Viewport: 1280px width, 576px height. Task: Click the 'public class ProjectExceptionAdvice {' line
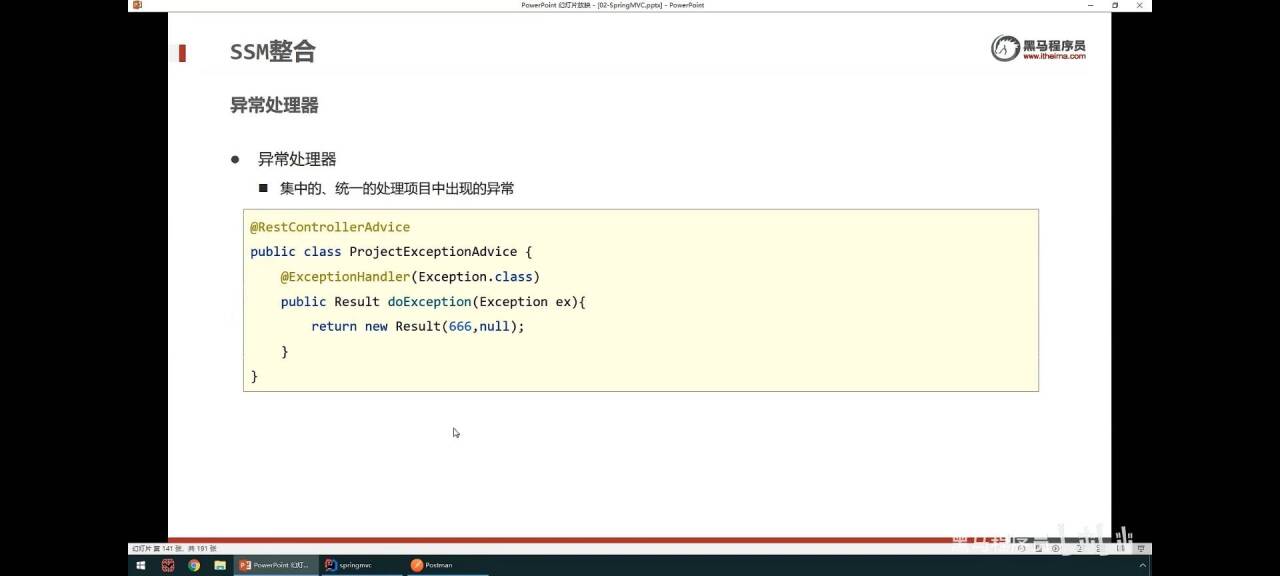391,252
